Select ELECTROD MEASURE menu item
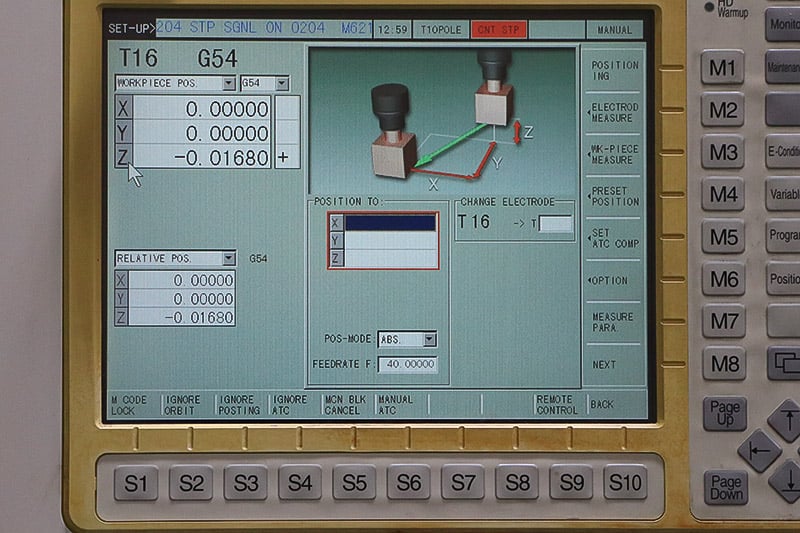800x533 pixels. pyautogui.click(x=614, y=113)
